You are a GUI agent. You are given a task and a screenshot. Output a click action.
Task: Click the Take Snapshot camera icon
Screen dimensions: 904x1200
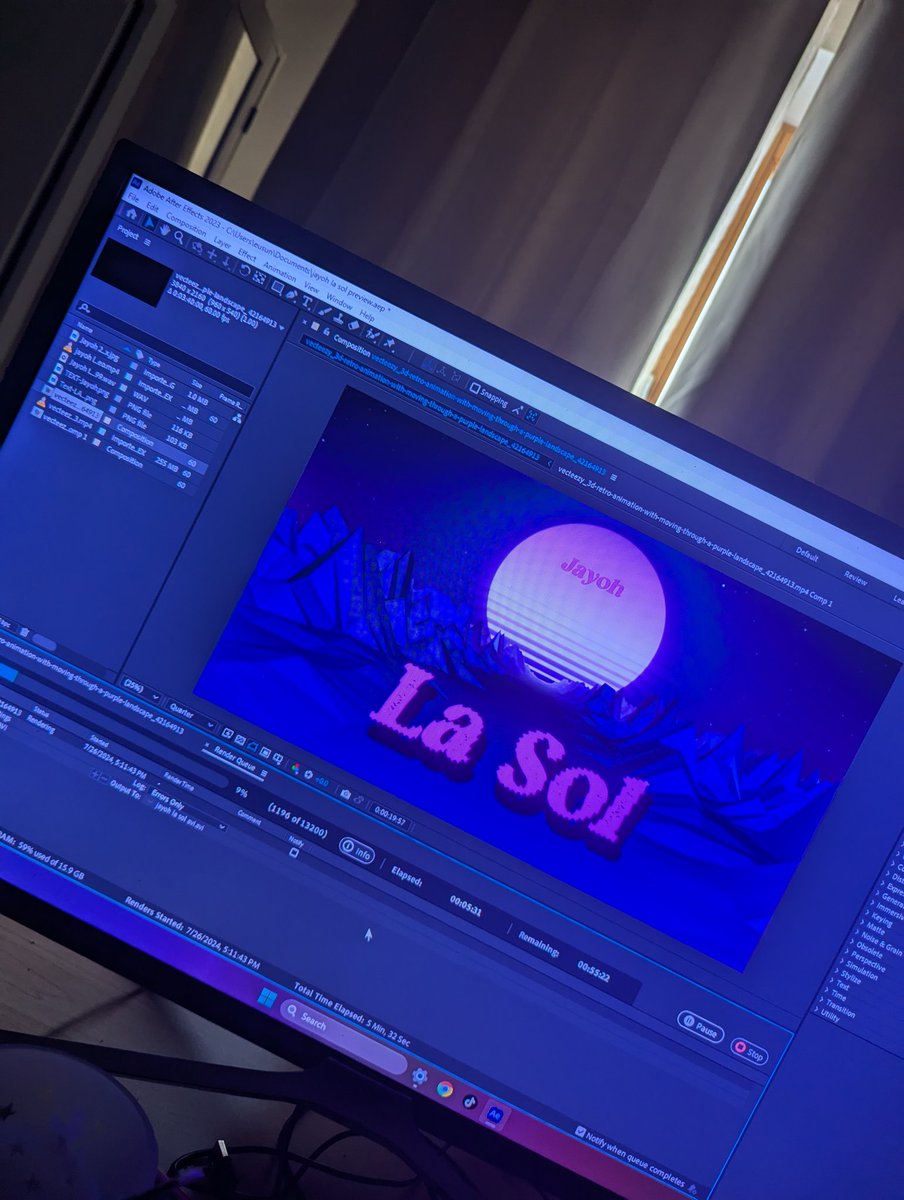(x=345, y=794)
